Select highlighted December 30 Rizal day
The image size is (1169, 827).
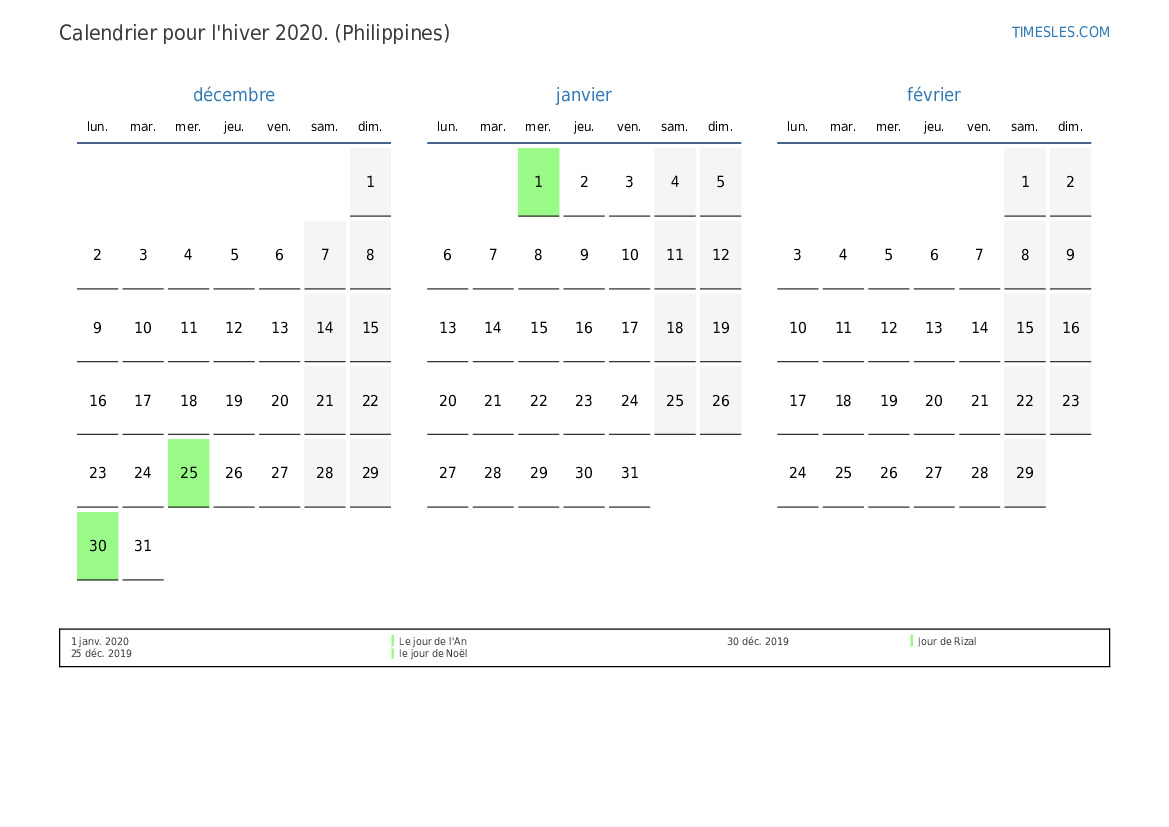(x=98, y=546)
